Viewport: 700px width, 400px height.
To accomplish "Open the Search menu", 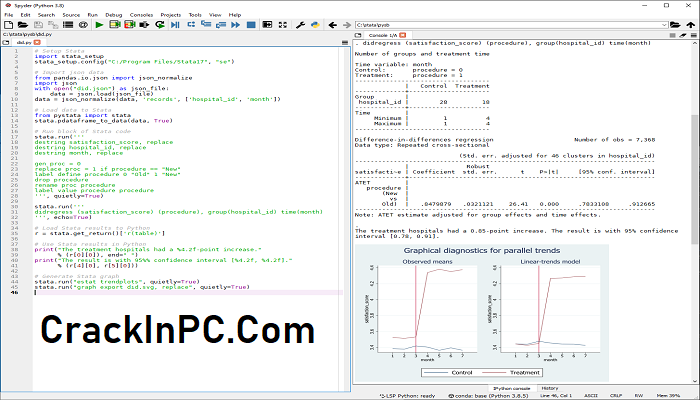I will 46,15.
